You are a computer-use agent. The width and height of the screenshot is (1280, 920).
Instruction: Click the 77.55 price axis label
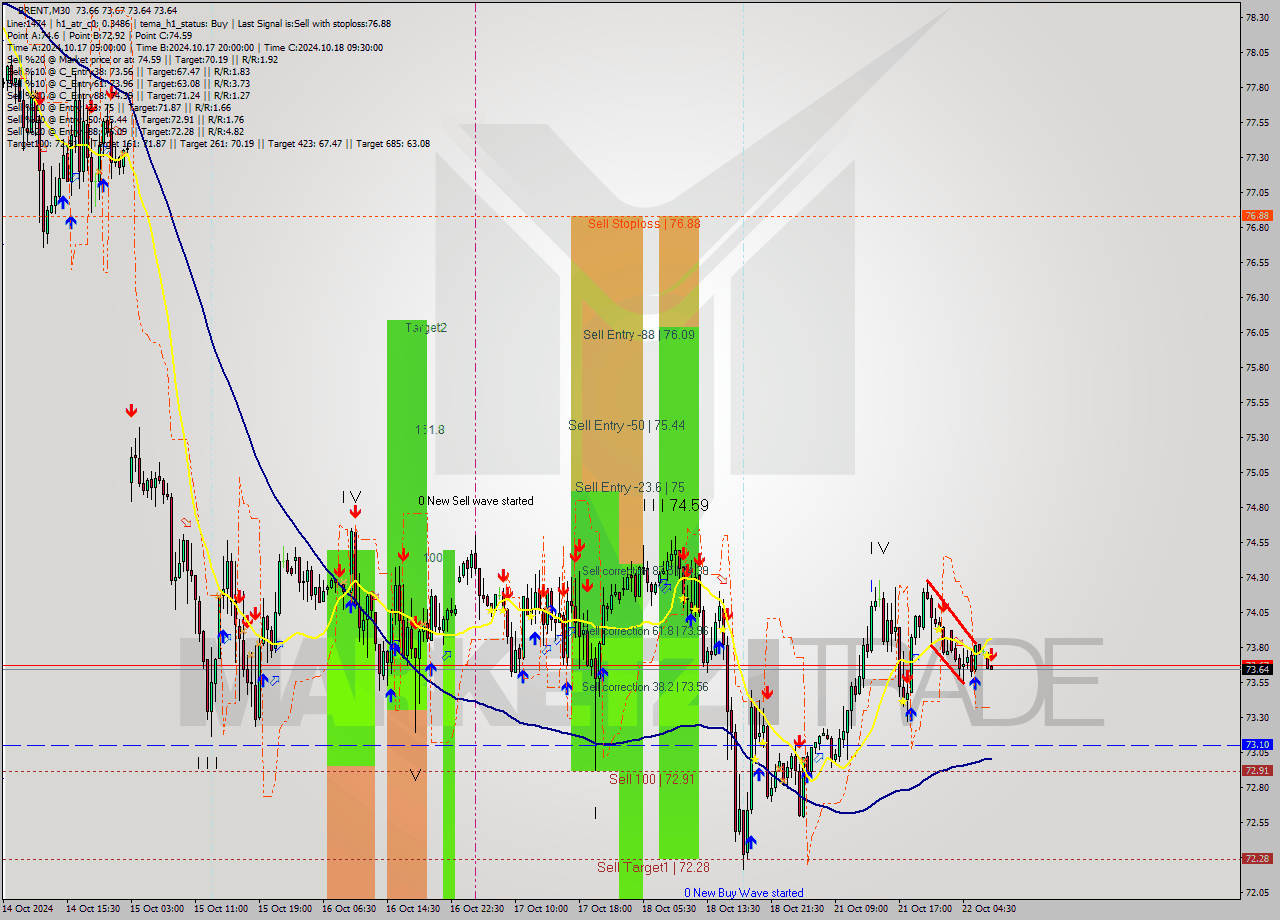[x=1257, y=122]
